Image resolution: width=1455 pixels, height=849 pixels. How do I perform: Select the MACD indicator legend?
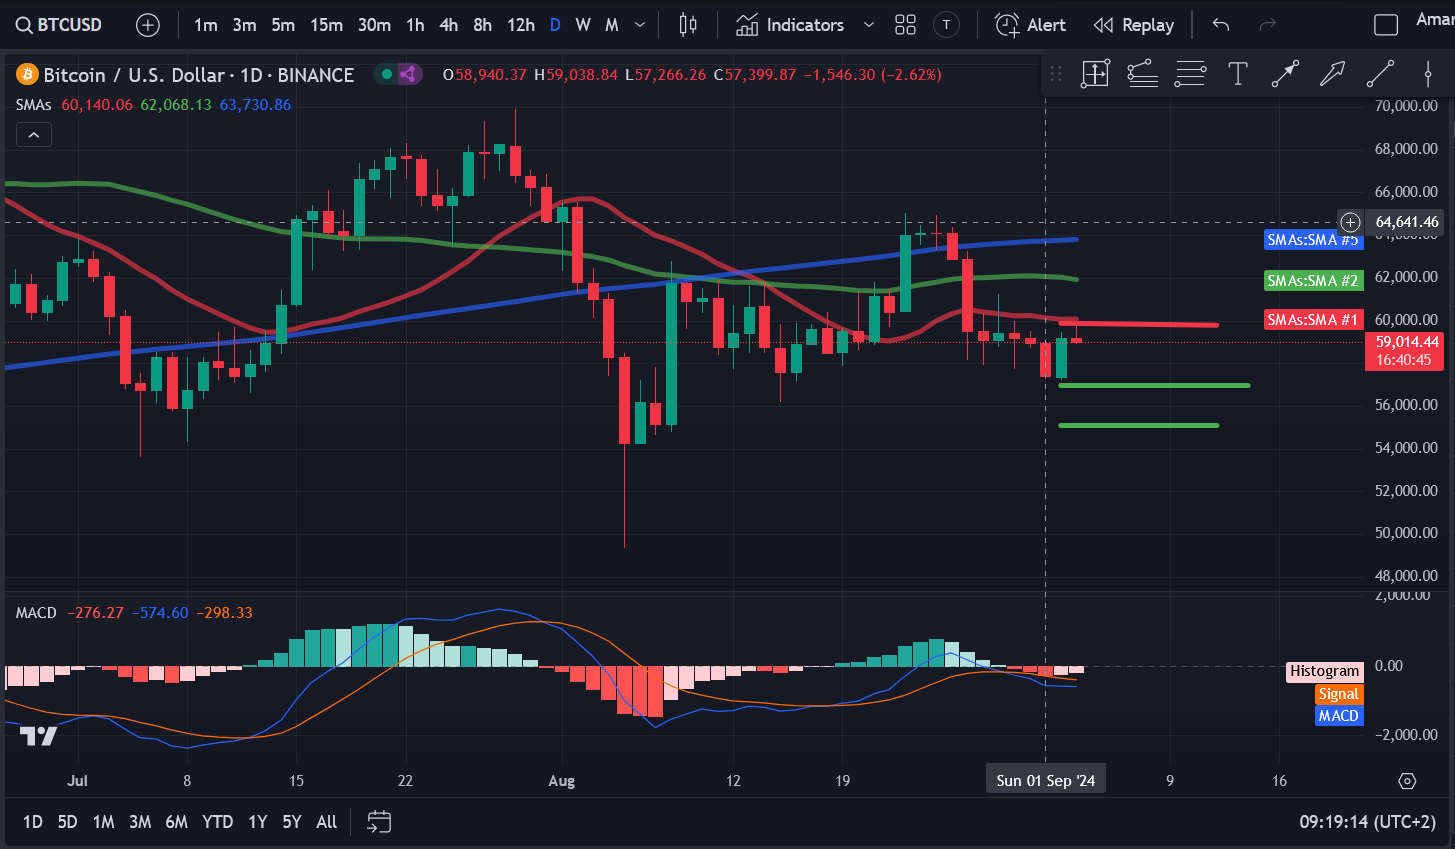tap(36, 612)
